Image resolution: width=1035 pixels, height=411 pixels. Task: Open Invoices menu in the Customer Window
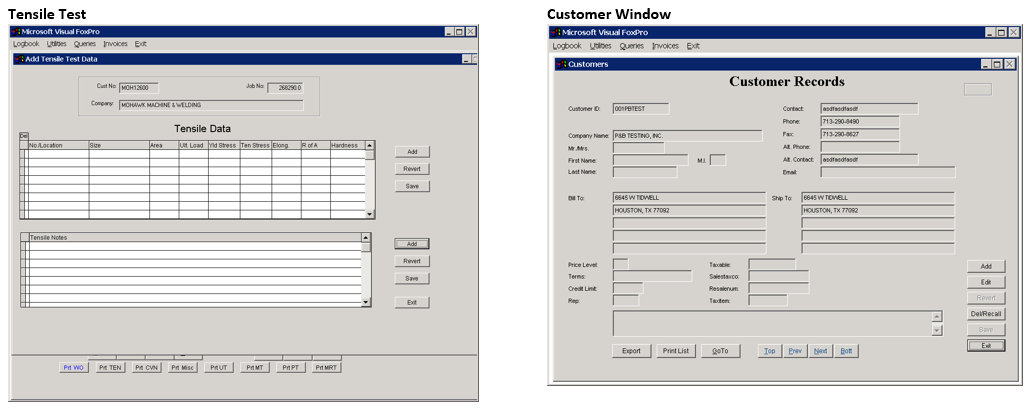coord(665,46)
